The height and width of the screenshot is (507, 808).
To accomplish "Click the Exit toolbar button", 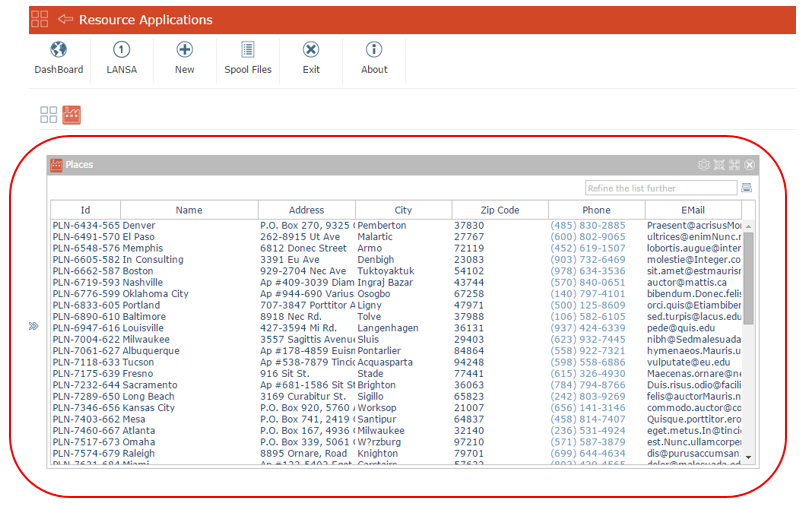I will (x=311, y=58).
